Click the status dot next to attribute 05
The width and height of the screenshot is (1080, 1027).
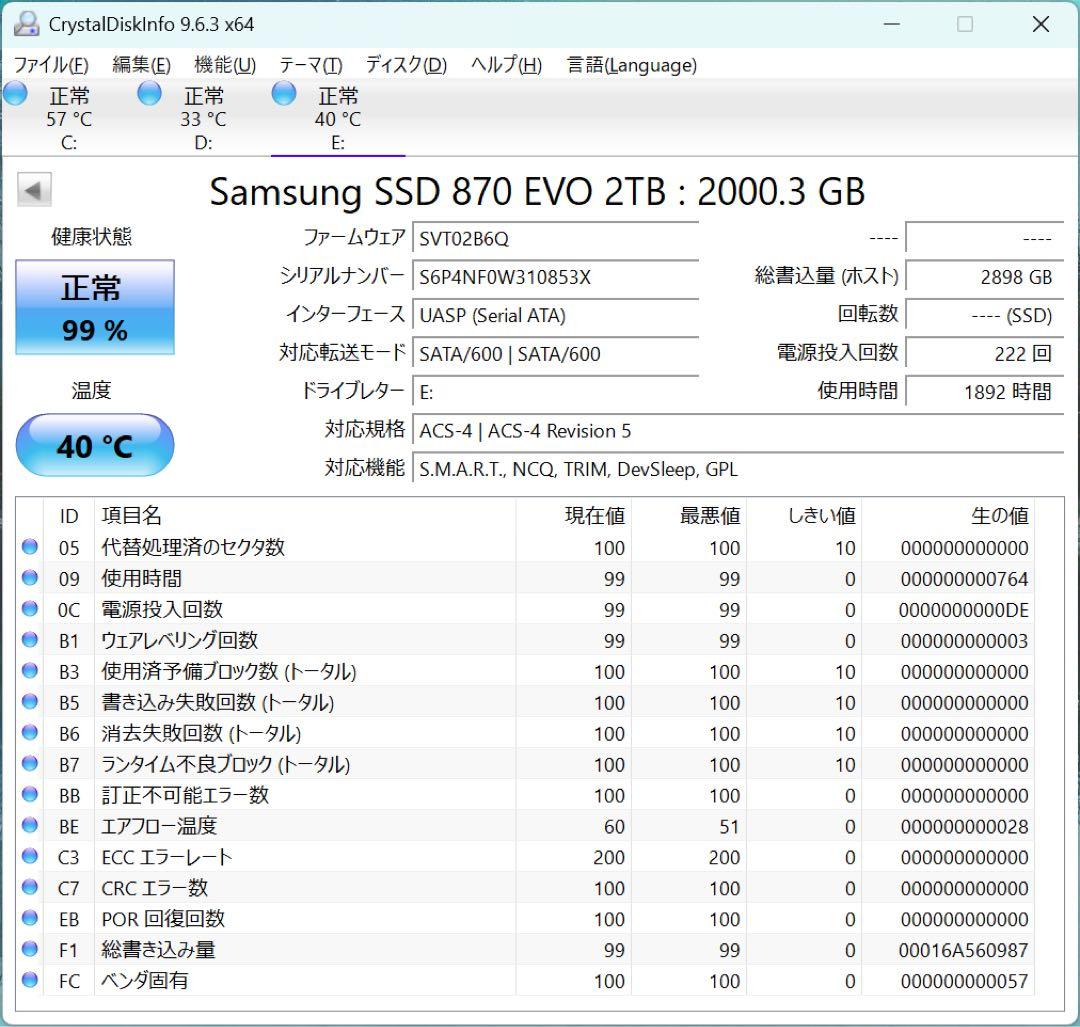pos(29,547)
